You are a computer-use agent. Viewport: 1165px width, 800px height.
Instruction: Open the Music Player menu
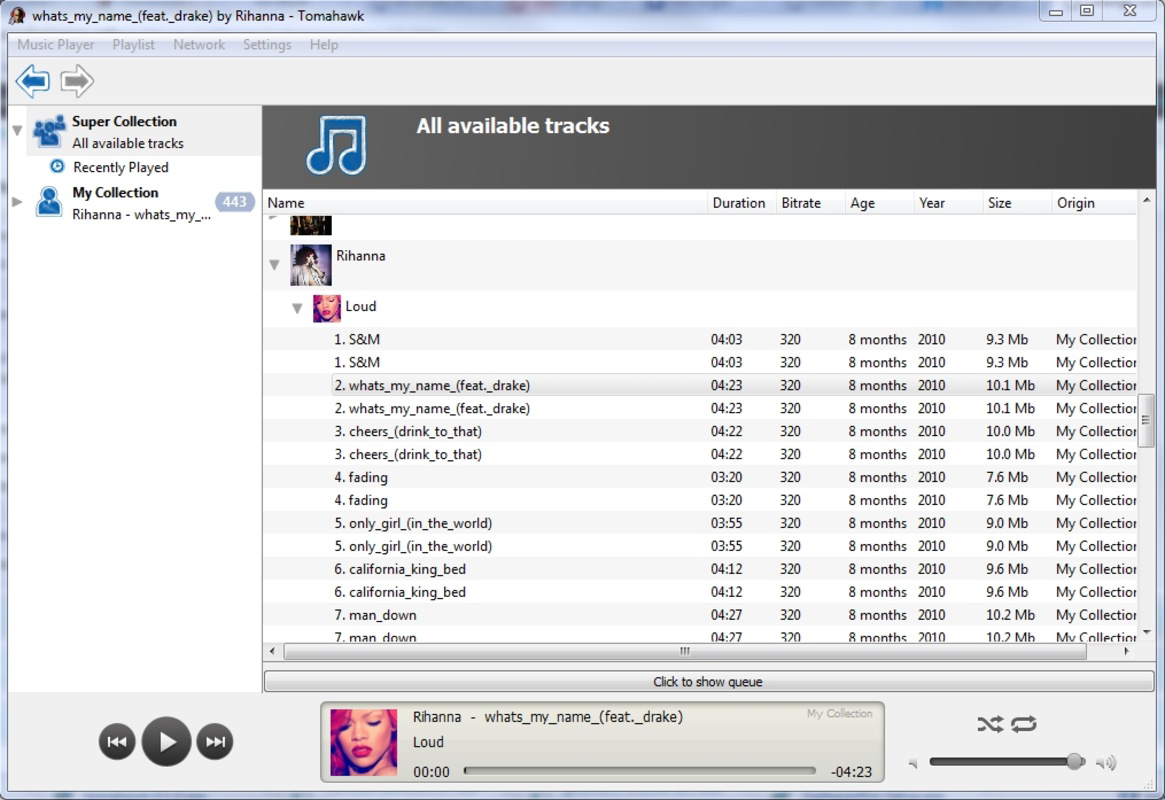(x=56, y=45)
